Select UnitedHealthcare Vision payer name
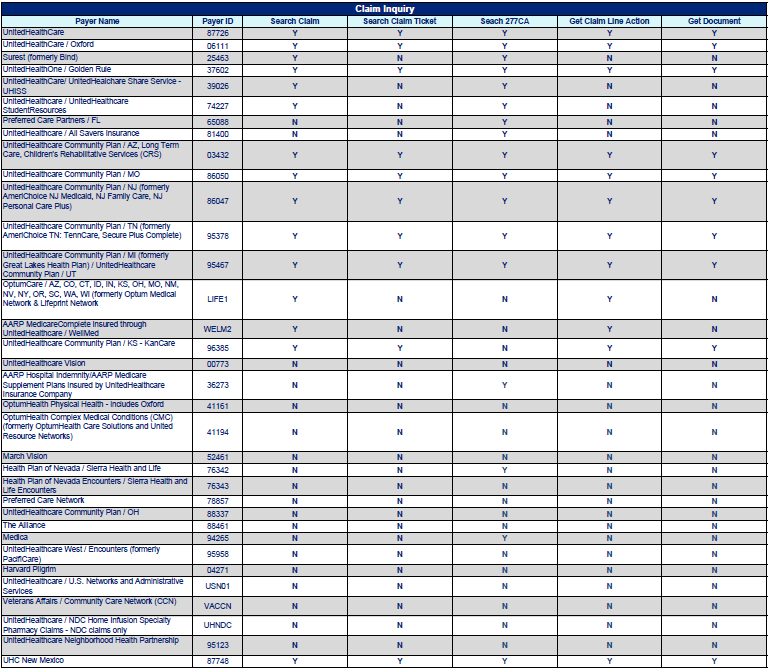This screenshot has width=769, height=672. [x=44, y=363]
